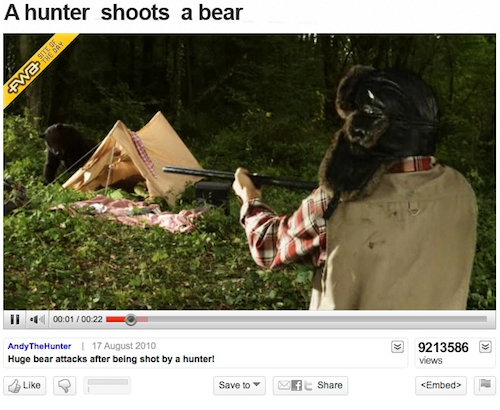Click the video progress slider knob

(131, 320)
